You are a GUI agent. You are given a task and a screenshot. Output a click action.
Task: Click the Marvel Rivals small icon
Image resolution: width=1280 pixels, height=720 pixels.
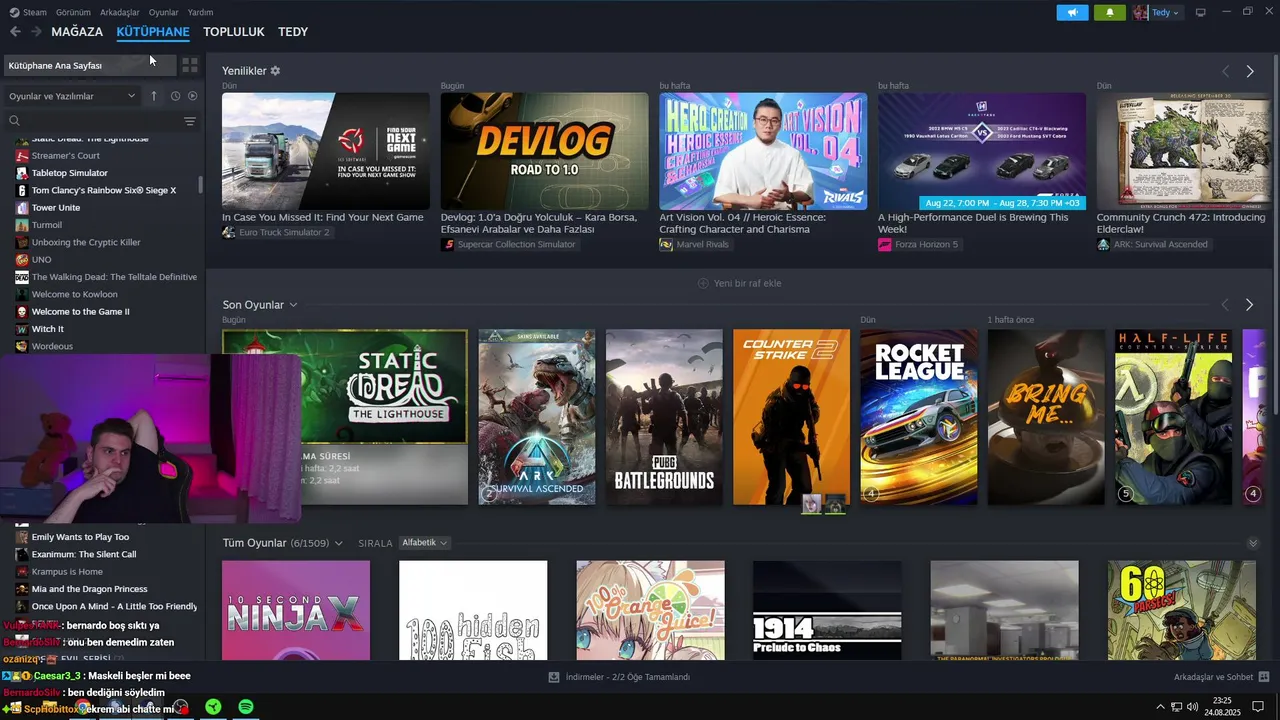[666, 244]
